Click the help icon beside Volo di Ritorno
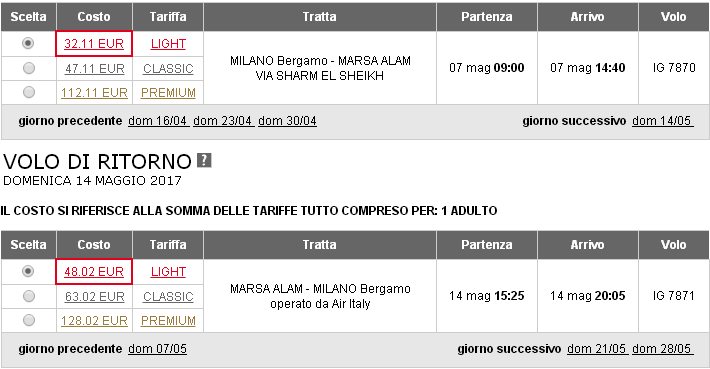This screenshot has width=710, height=369. 204,160
